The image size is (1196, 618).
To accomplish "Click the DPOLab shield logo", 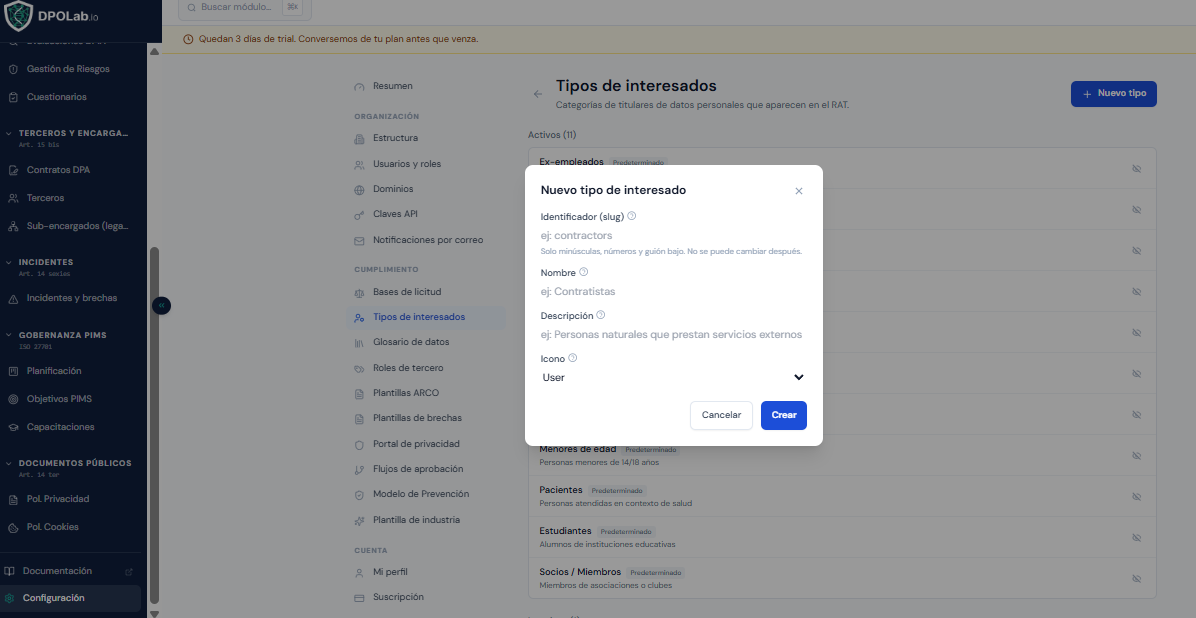I will click(x=18, y=17).
